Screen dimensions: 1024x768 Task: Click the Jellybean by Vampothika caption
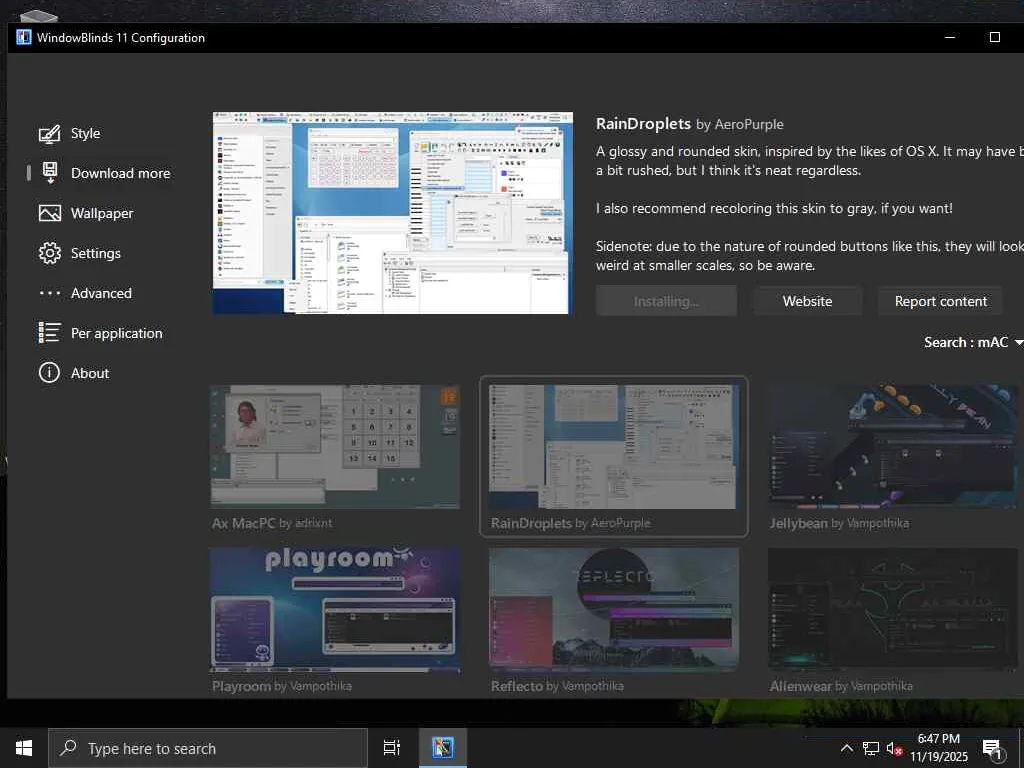pyautogui.click(x=839, y=523)
